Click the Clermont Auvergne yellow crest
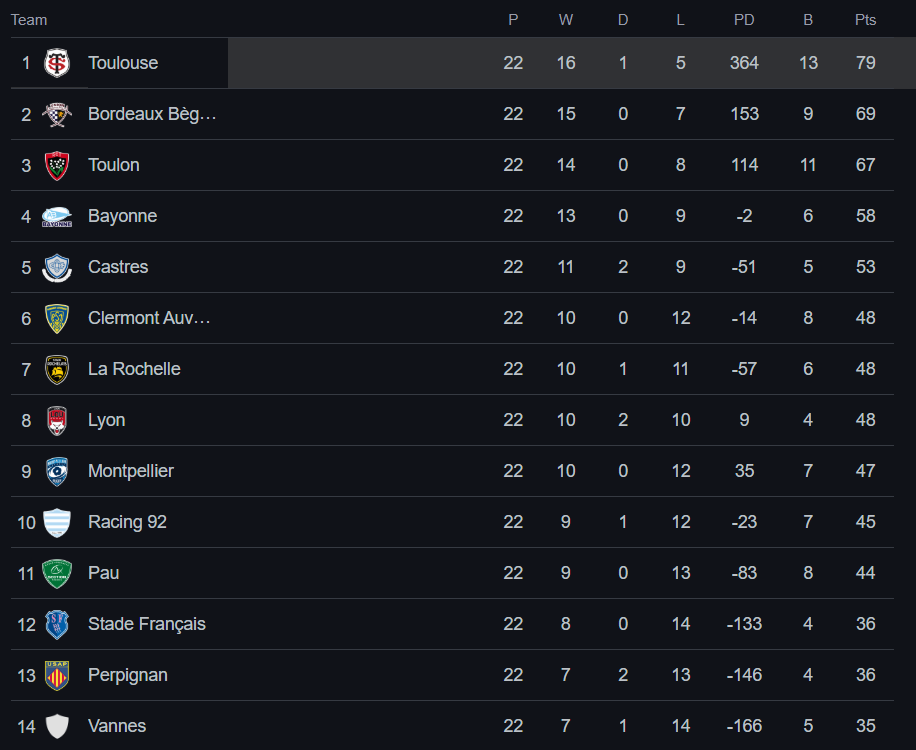The image size is (916, 750). 57,318
